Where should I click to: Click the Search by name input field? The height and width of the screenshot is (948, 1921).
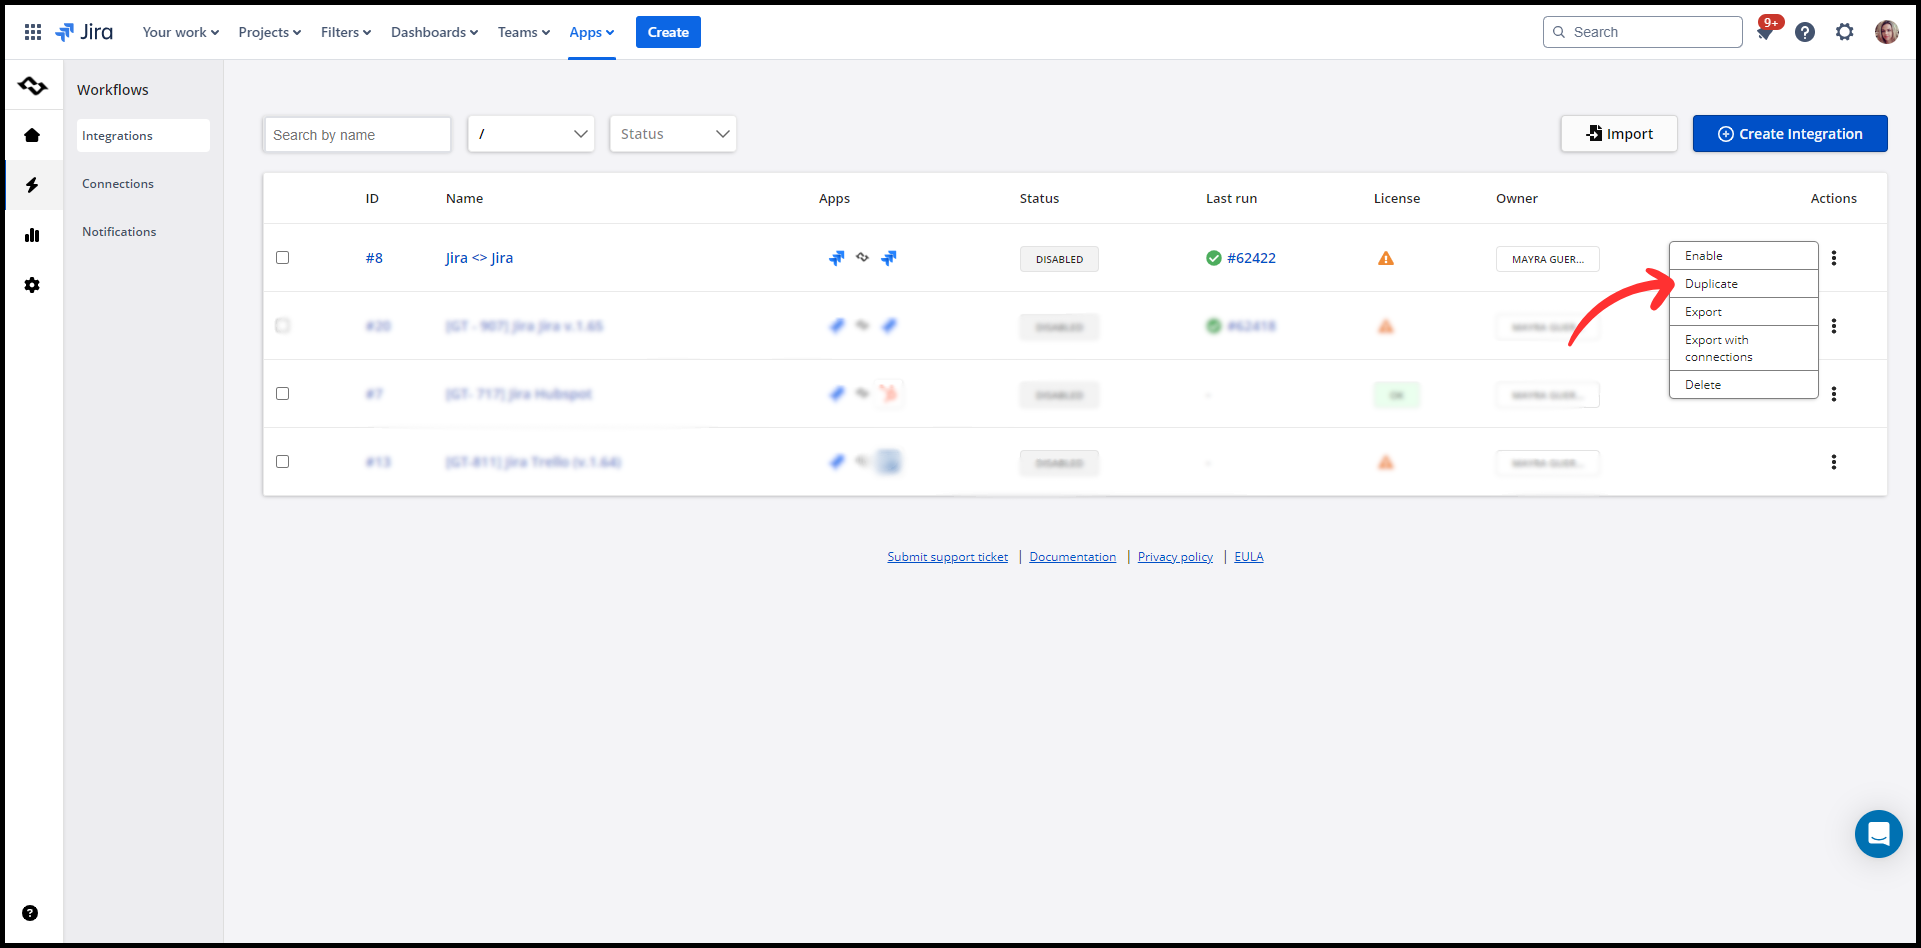click(357, 135)
